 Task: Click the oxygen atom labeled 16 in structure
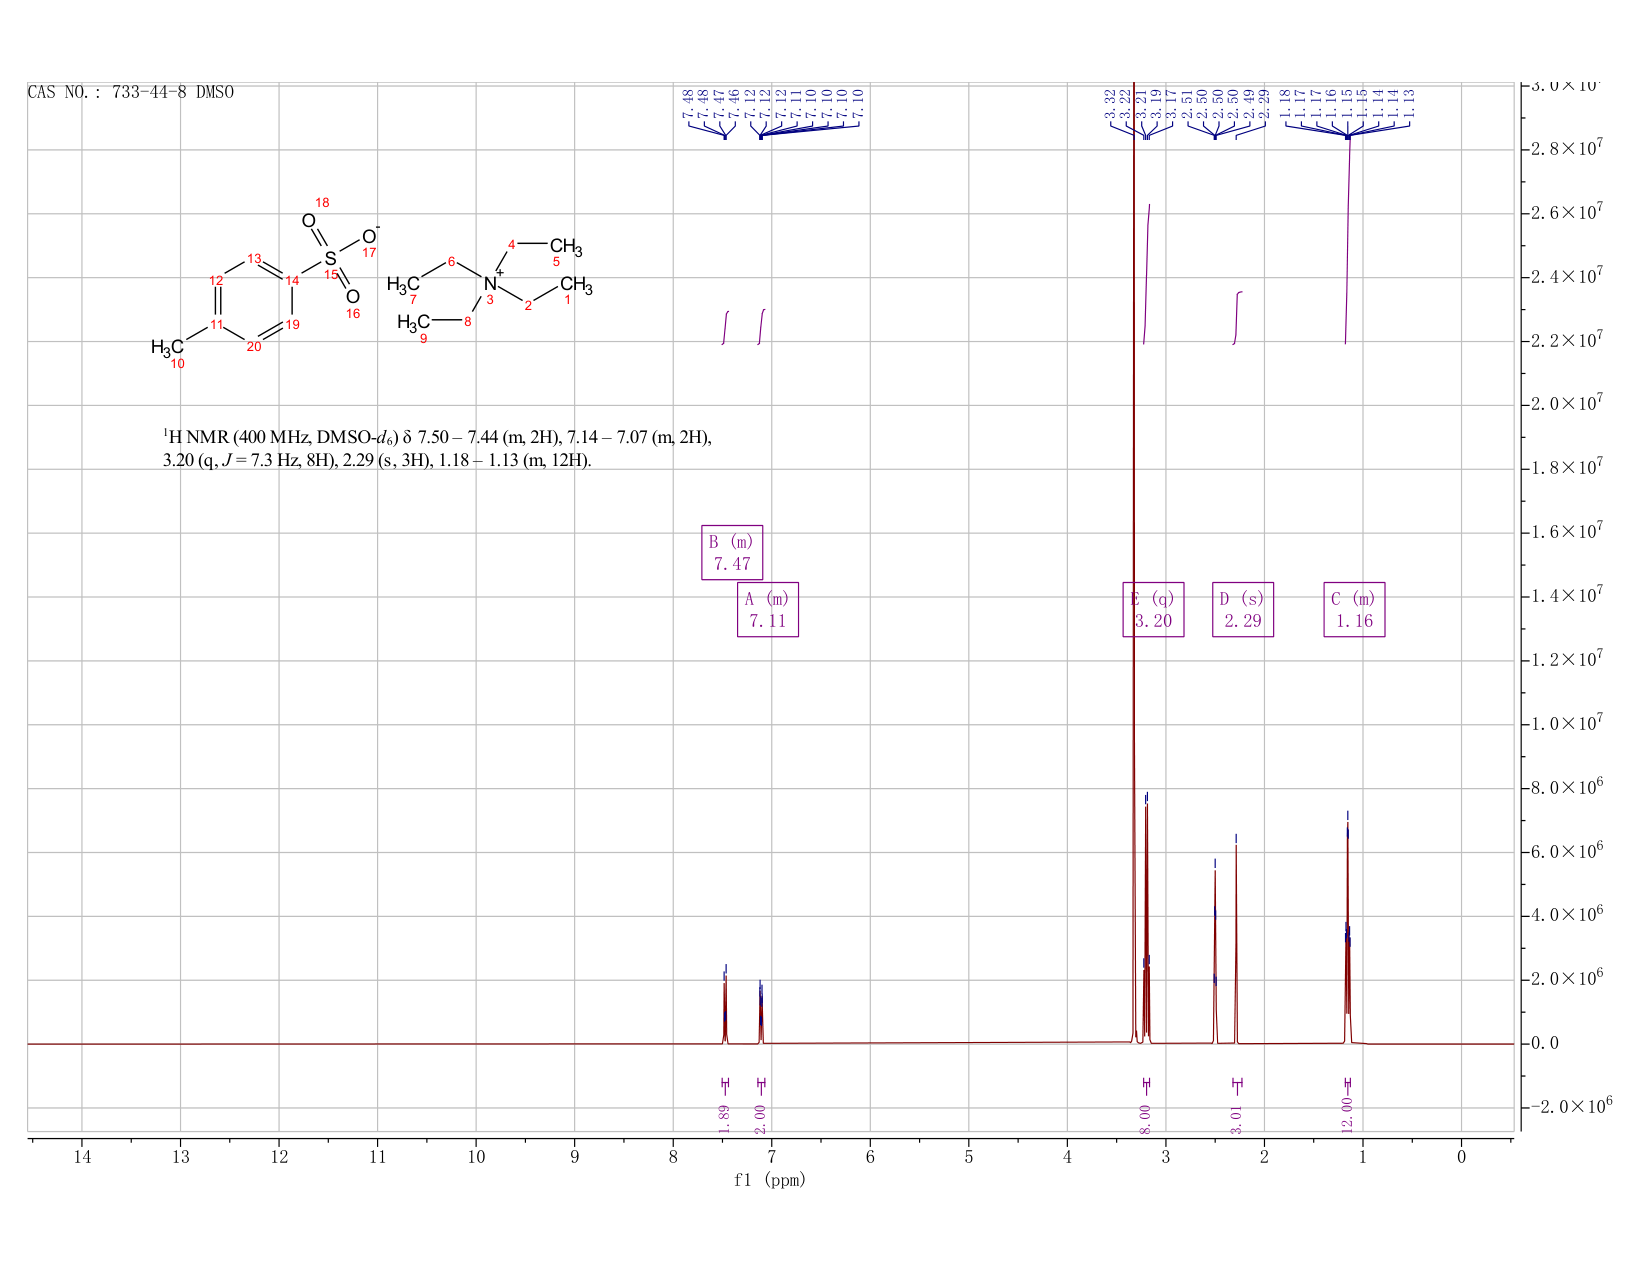click(352, 297)
